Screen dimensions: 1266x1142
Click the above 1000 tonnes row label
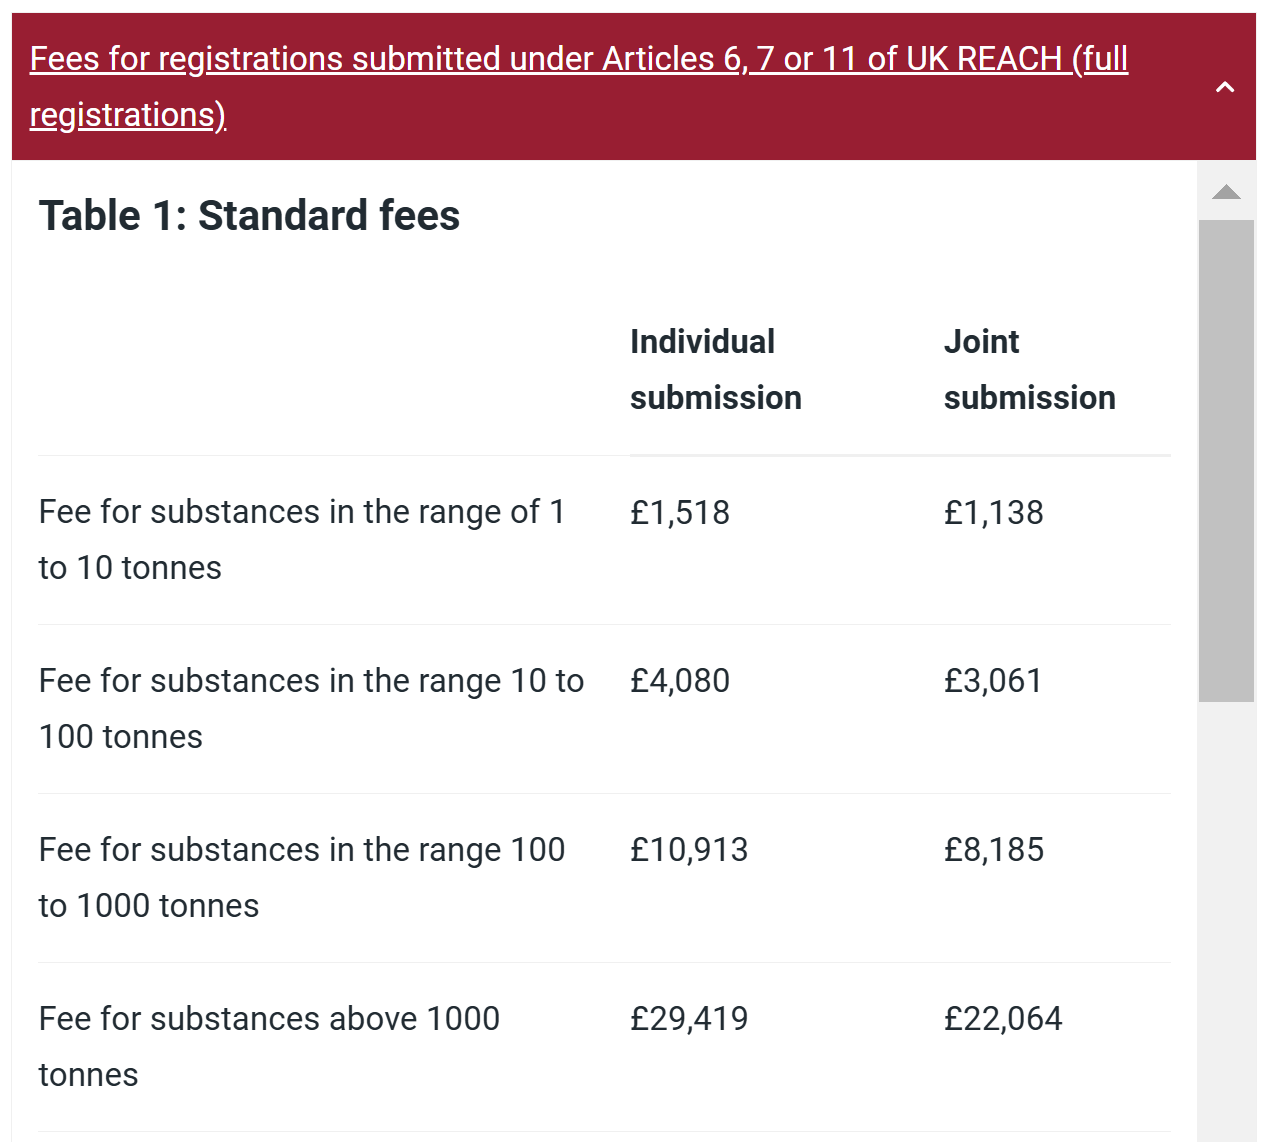[269, 1046]
